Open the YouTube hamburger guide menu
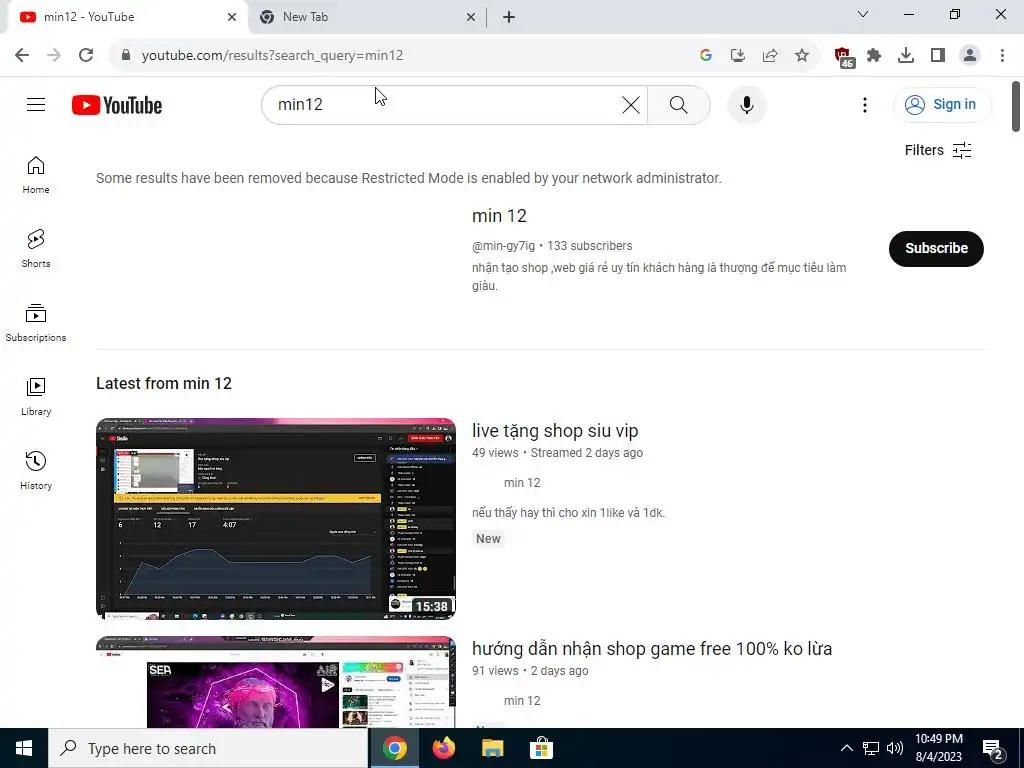Viewport: 1024px width, 768px height. [x=36, y=104]
